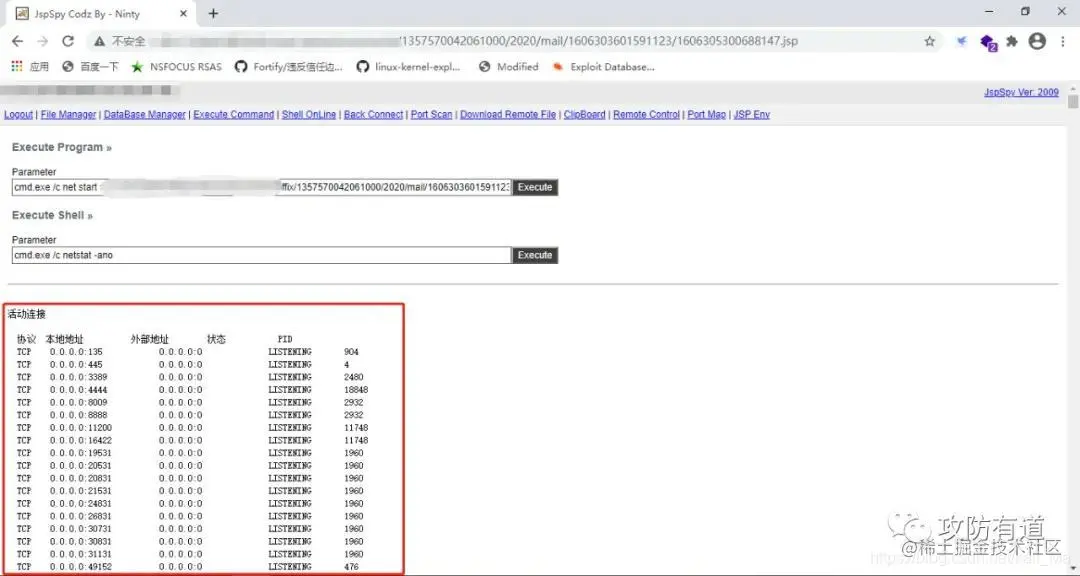Open the Fortify GitHub bookmark
The image size is (1080, 576).
289,67
